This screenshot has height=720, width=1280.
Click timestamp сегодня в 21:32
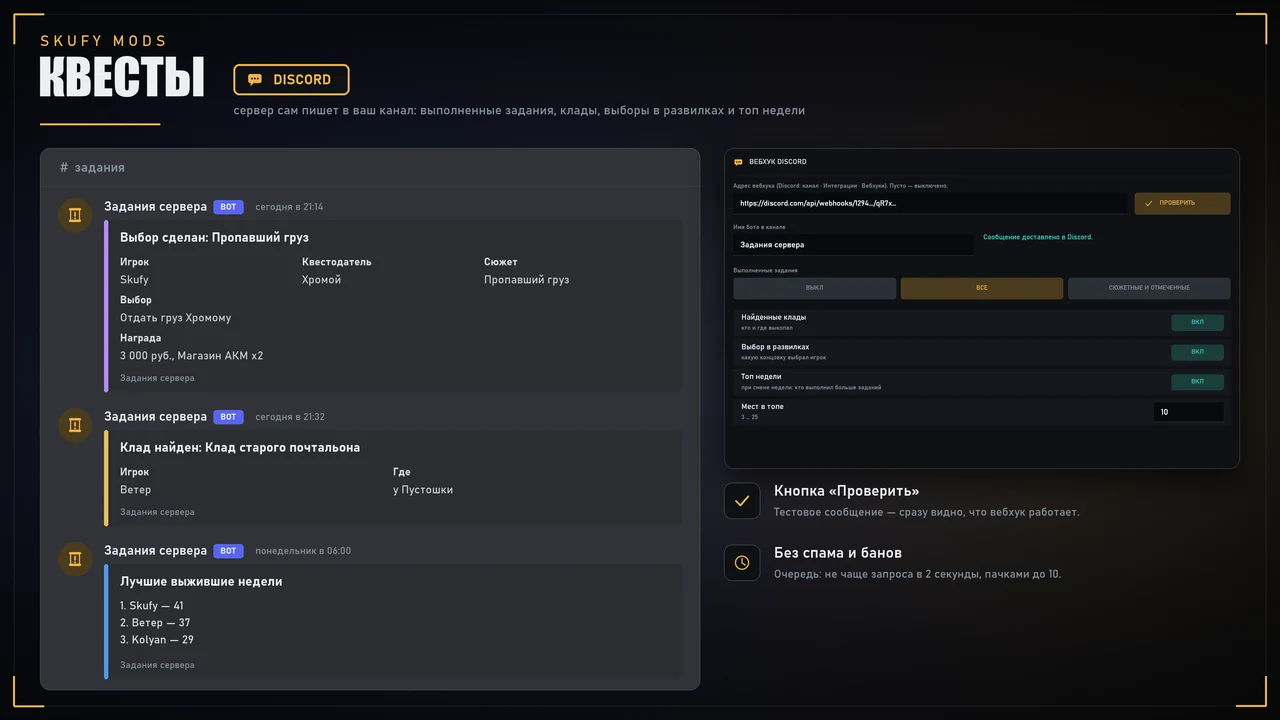289,417
